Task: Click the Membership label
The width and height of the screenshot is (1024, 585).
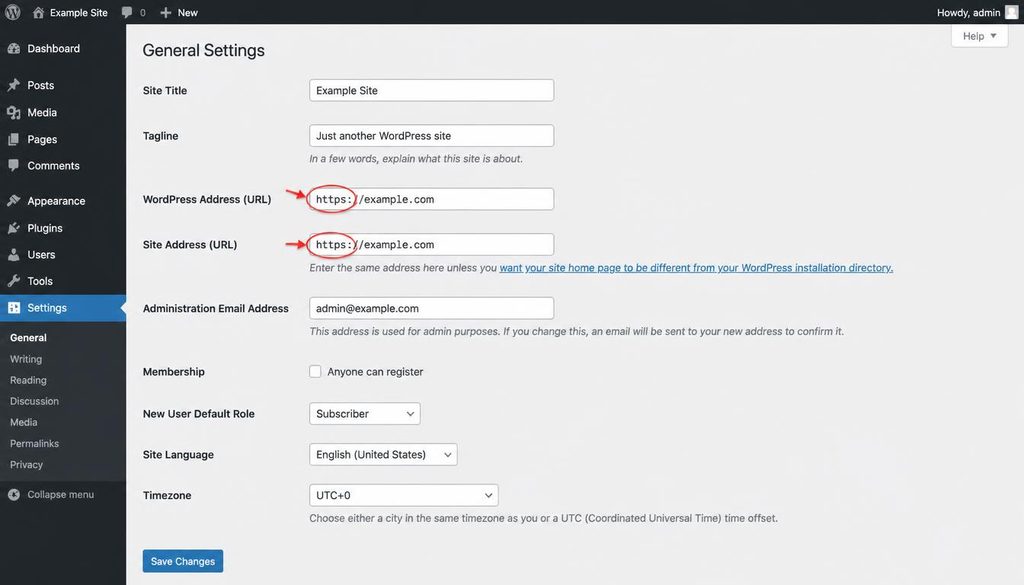Action: click(x=174, y=372)
